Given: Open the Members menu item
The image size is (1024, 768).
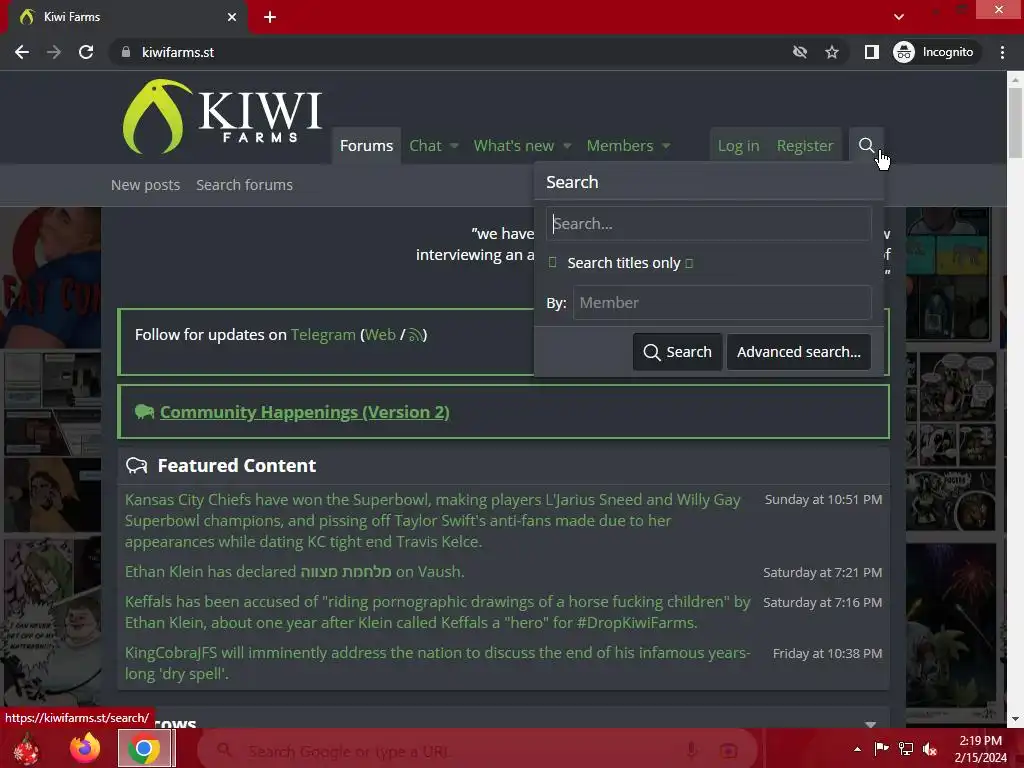Looking at the screenshot, I should (x=620, y=146).
